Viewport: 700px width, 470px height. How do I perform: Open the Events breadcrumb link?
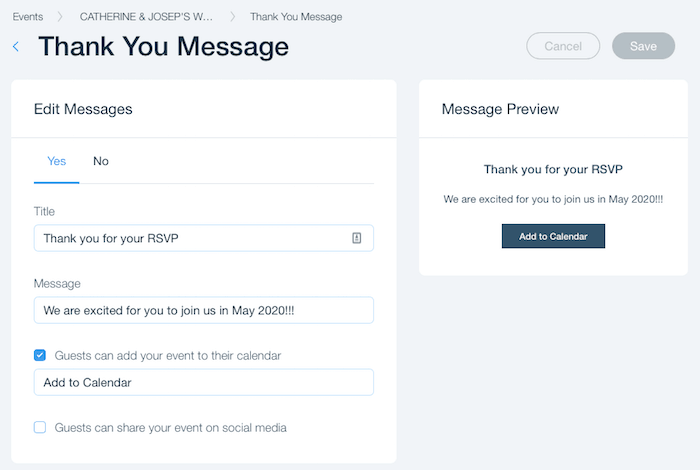click(28, 17)
